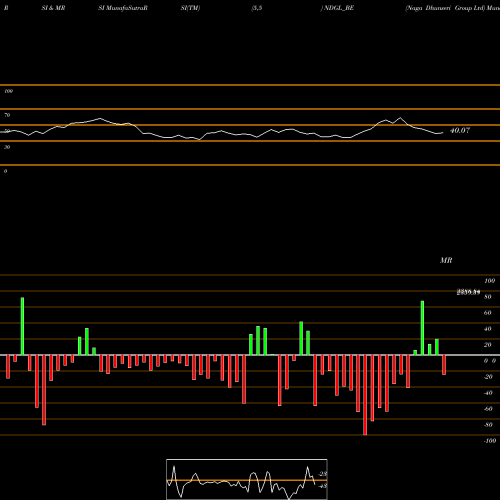Click the overlapping price label near 80
The image size is (500, 500).
468,292
